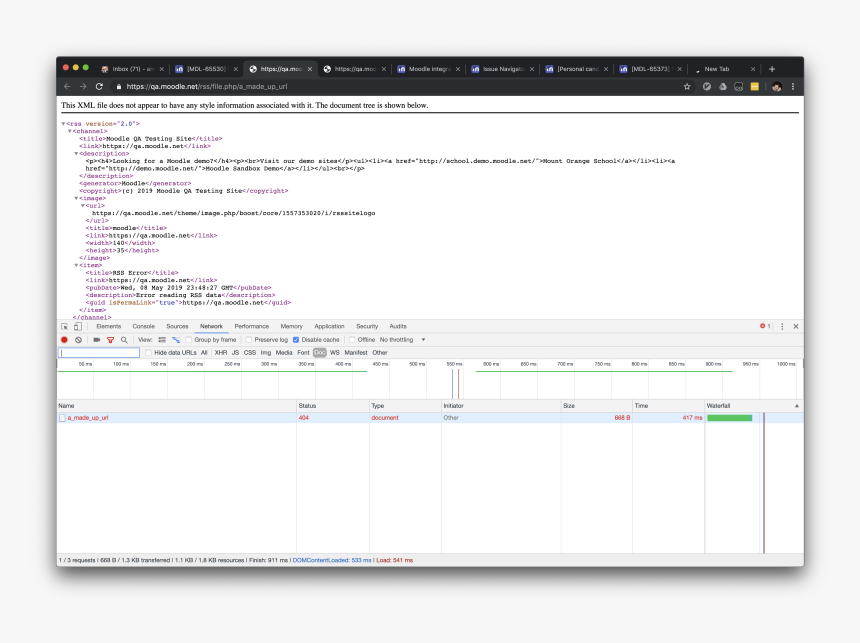Close the New Tab tab
The image size is (860, 643).
[753, 69]
